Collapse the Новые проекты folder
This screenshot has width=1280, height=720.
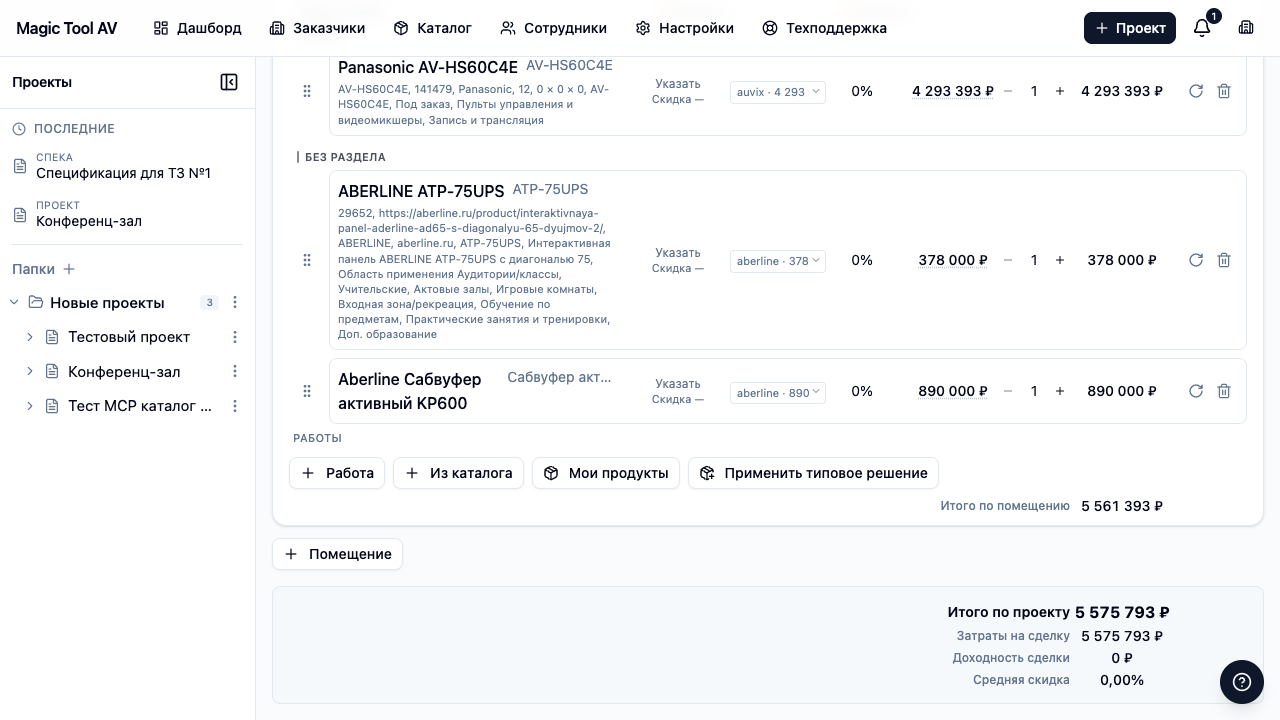pyautogui.click(x=14, y=302)
